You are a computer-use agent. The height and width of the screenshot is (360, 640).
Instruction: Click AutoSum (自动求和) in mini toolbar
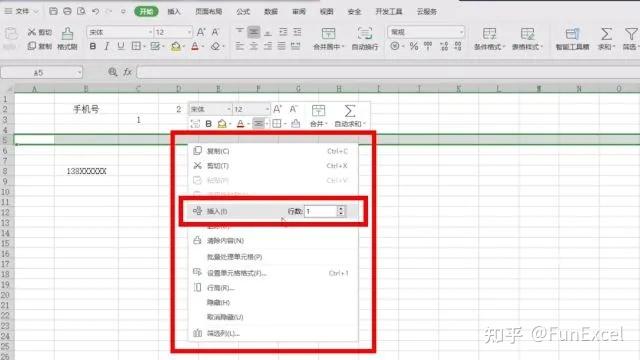tap(349, 116)
